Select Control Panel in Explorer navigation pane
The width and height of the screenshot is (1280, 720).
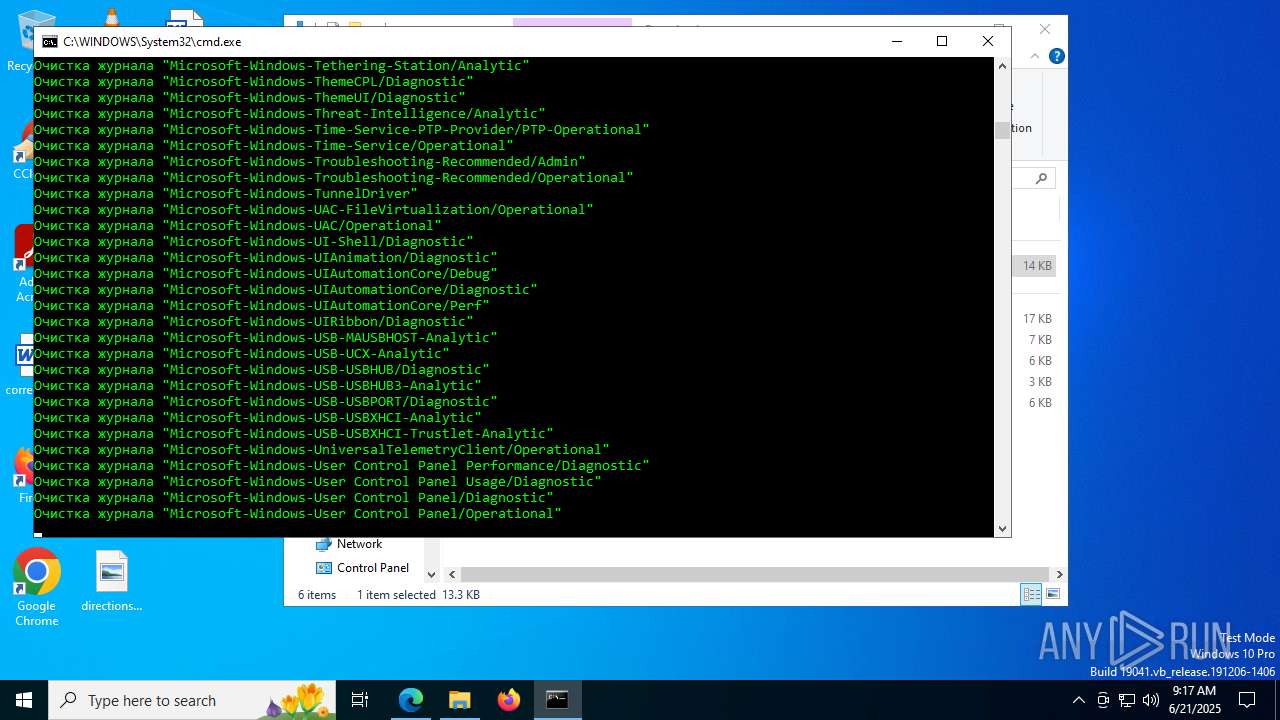tap(372, 568)
